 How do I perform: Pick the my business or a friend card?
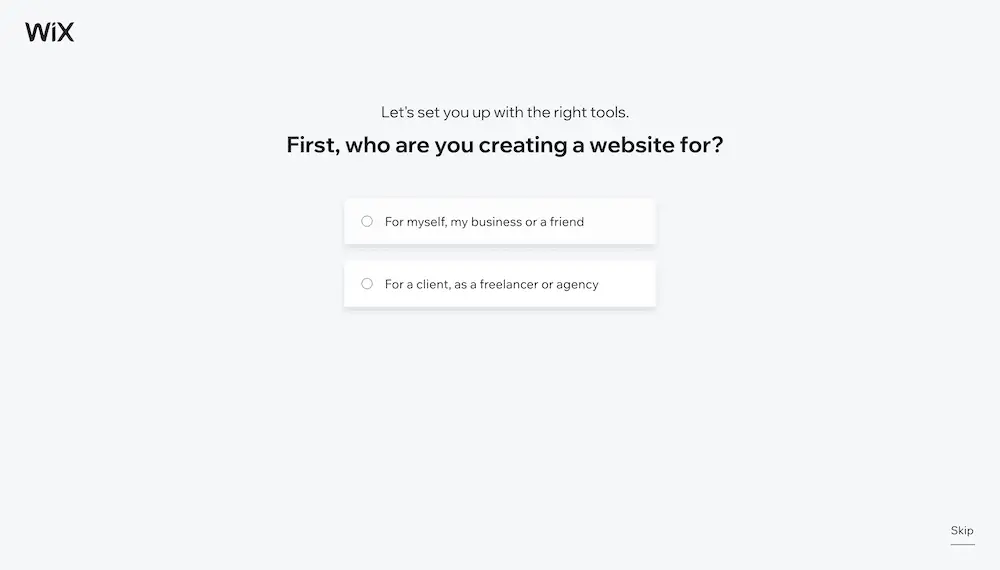tap(500, 221)
